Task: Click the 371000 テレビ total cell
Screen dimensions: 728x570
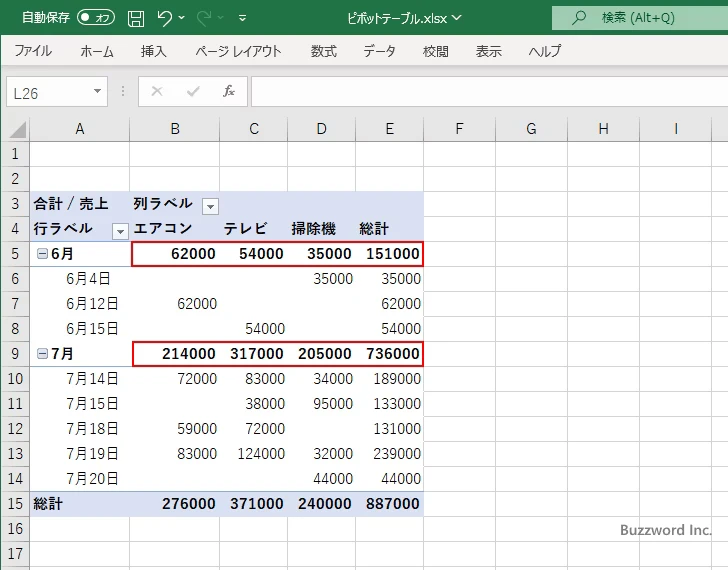Action: pos(254,504)
